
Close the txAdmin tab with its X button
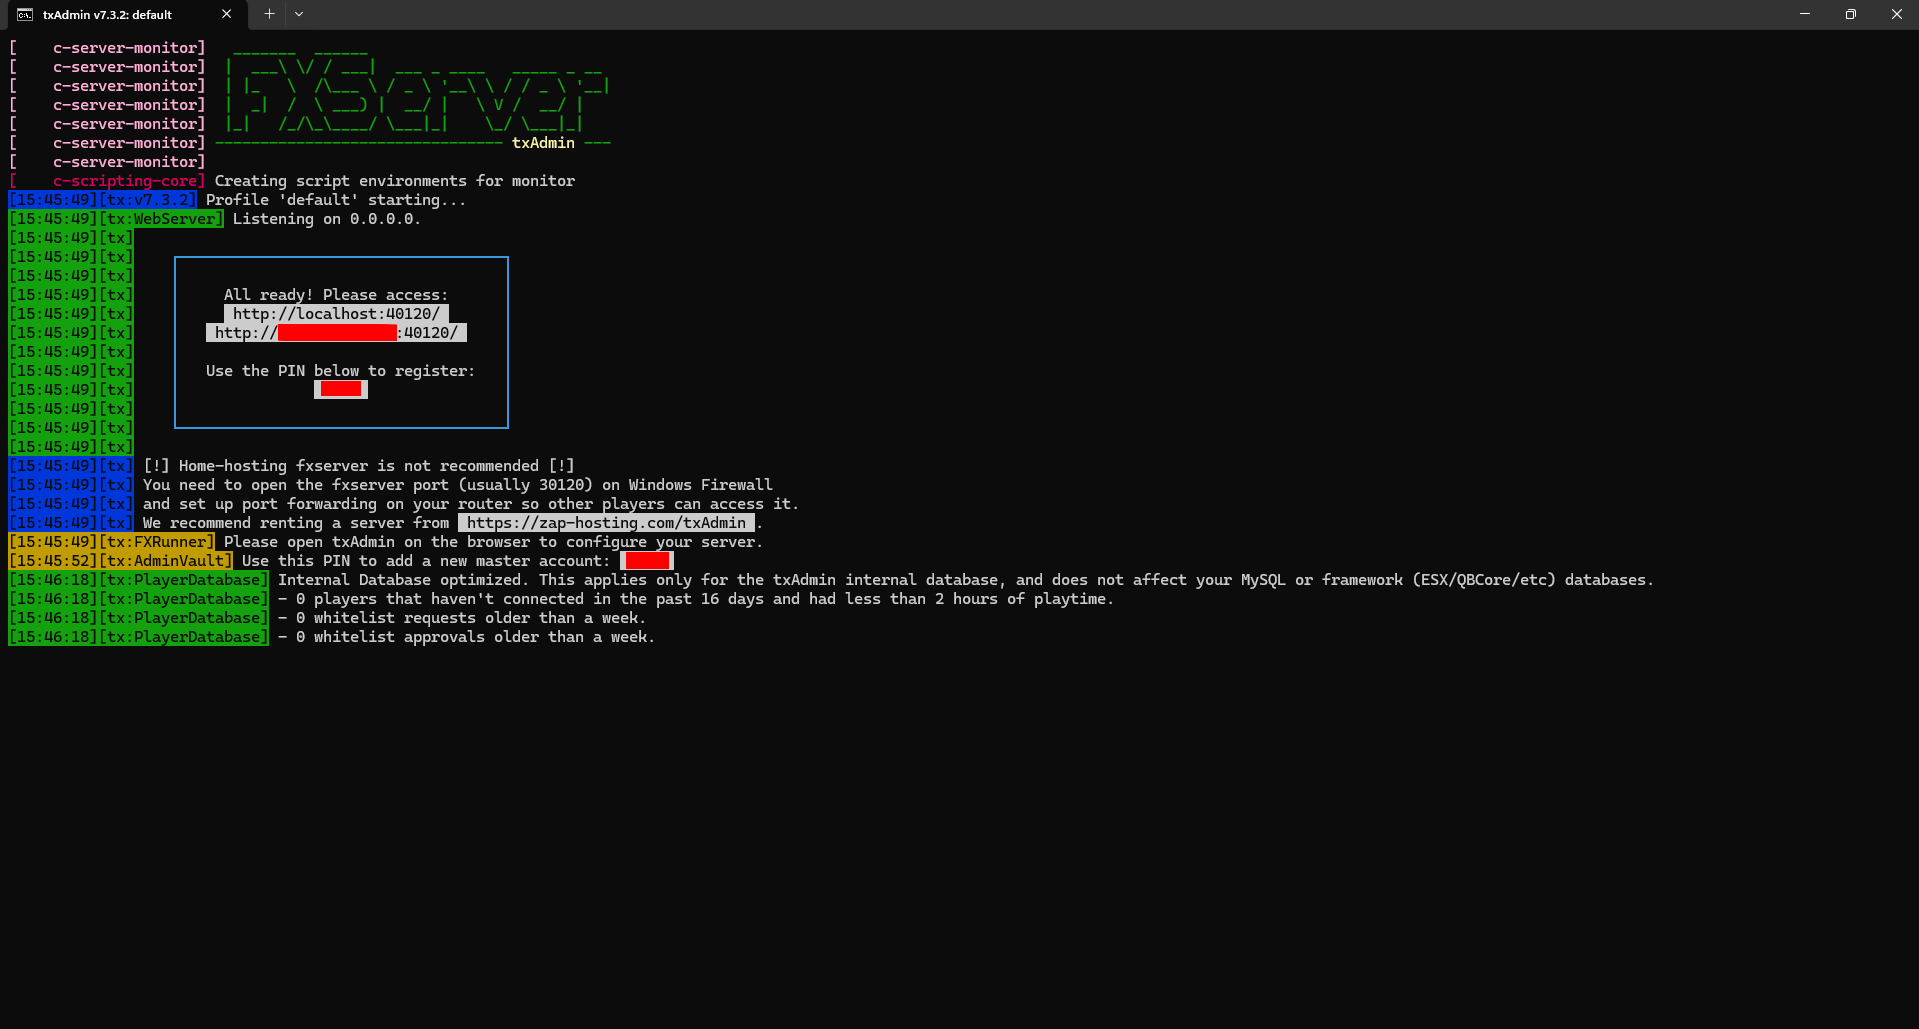[226, 14]
